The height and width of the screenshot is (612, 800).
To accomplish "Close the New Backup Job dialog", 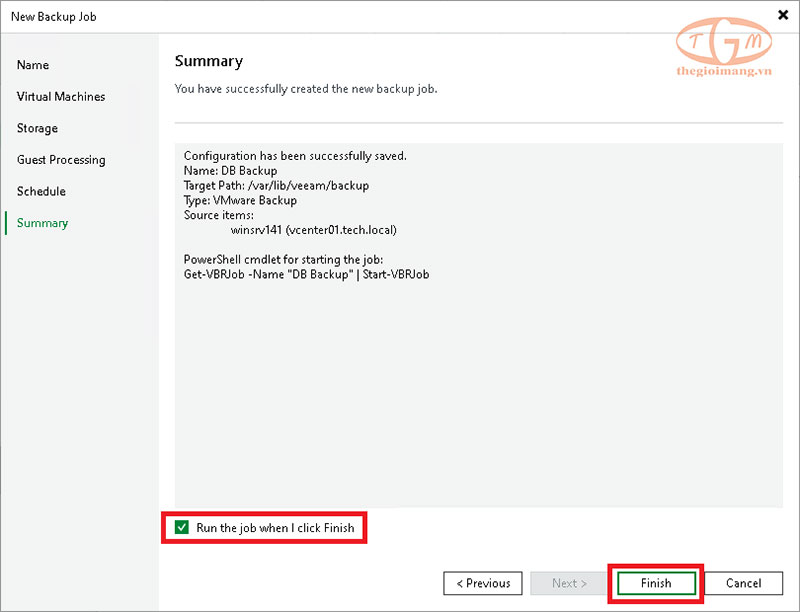I will [x=783, y=15].
